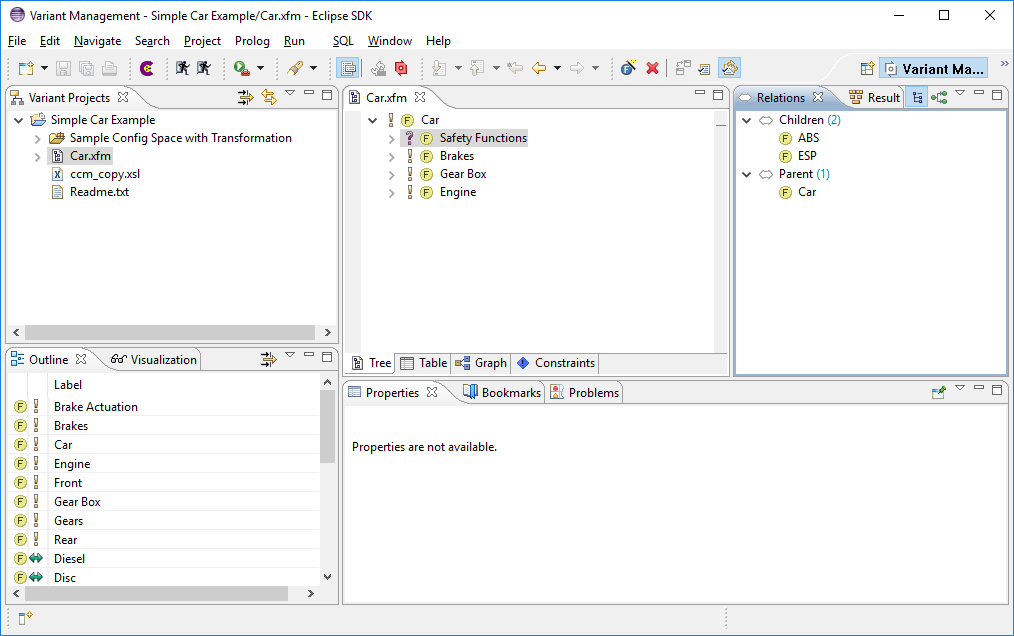Click the New wizard toolbar icon
1014x636 pixels.
pyautogui.click(x=26, y=68)
